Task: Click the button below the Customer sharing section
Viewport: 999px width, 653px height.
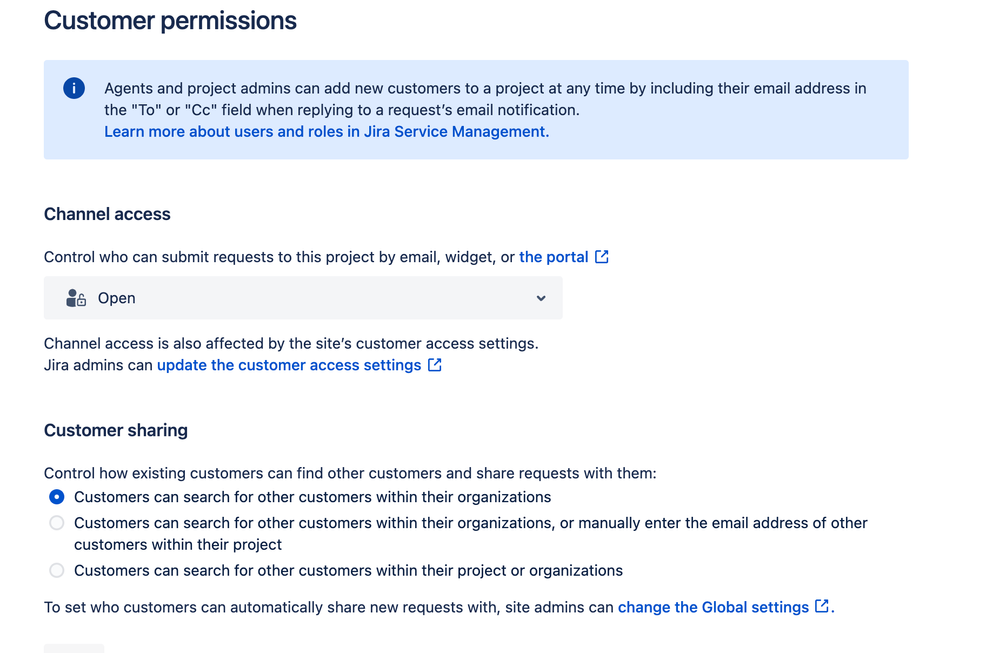Action: 73,648
